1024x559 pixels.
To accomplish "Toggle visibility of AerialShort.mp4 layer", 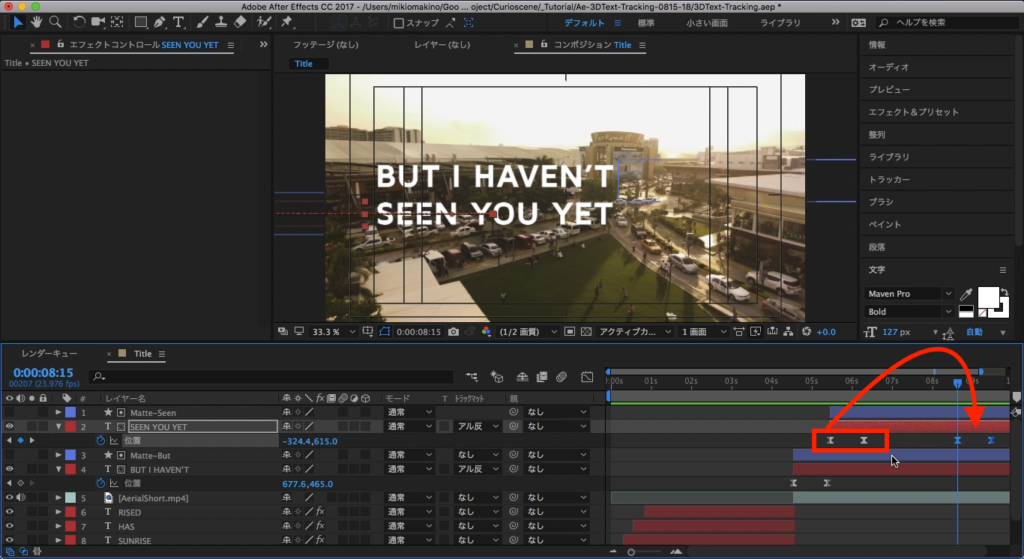I will click(x=10, y=498).
